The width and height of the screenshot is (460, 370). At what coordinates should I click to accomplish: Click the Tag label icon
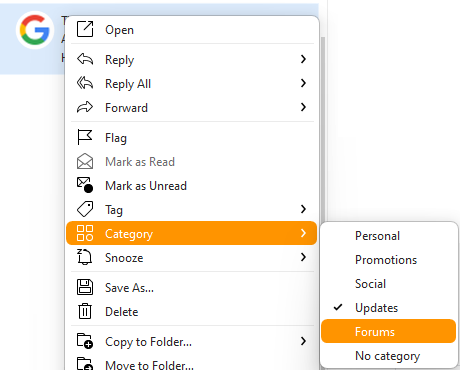click(85, 209)
